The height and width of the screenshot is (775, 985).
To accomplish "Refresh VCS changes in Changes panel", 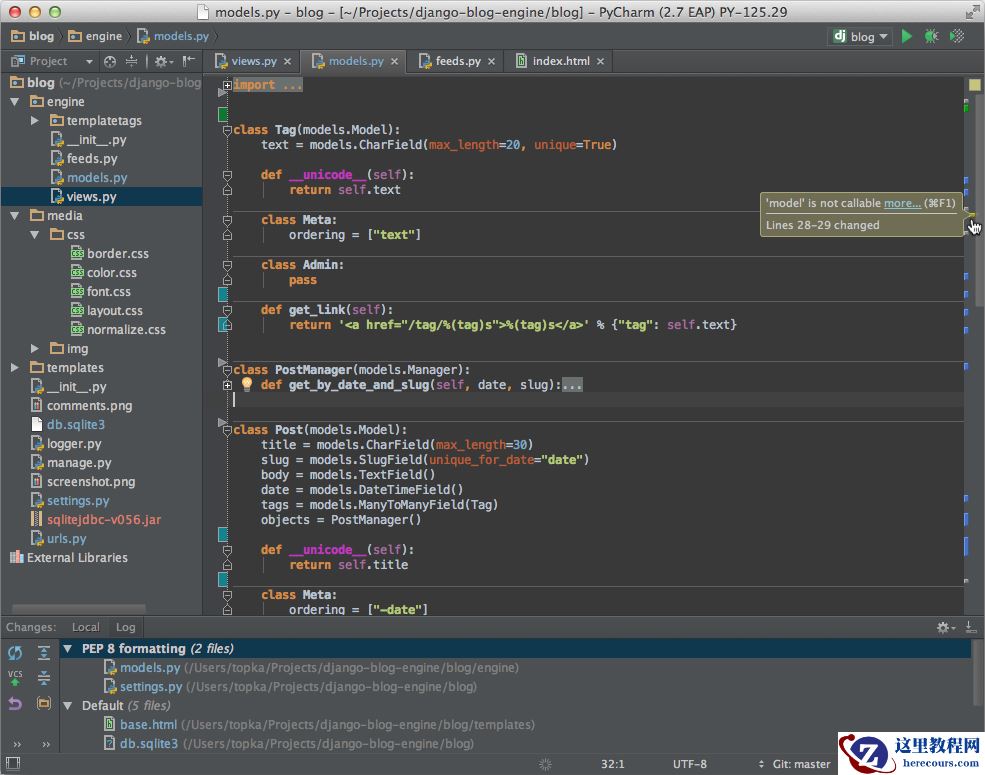I will click(15, 652).
